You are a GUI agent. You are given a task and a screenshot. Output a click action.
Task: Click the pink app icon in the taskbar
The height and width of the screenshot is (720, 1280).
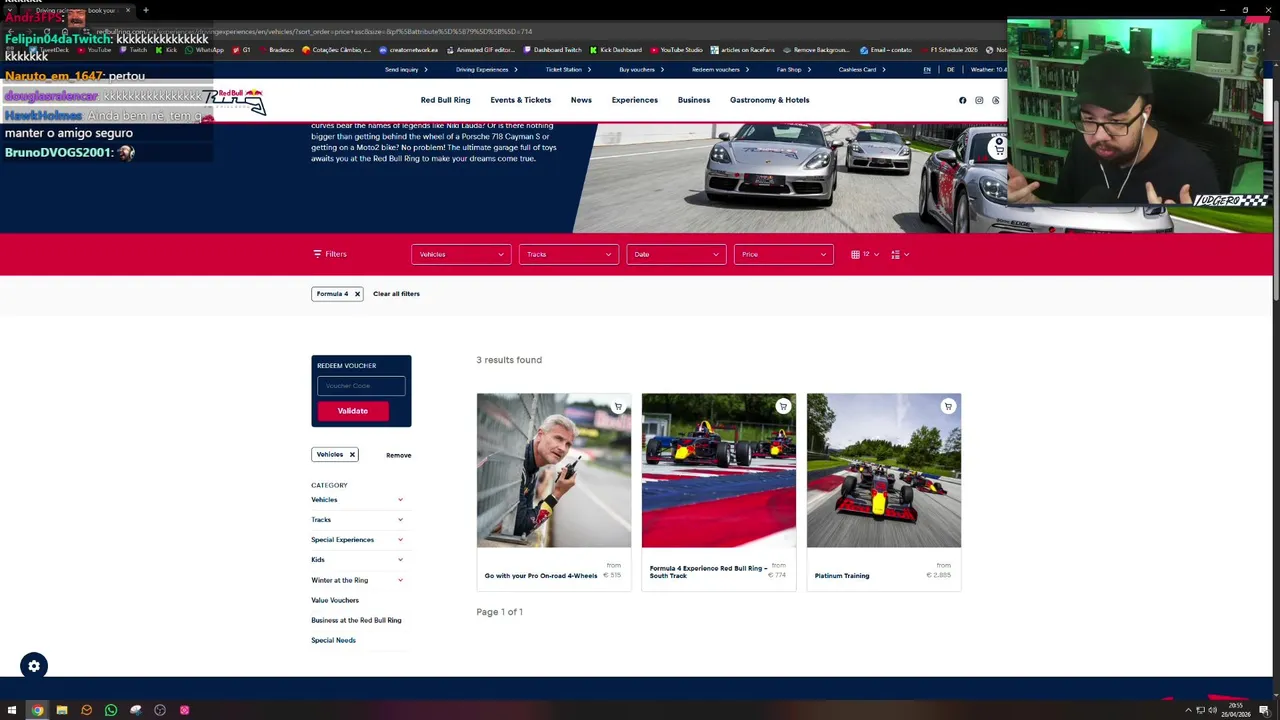(184, 710)
